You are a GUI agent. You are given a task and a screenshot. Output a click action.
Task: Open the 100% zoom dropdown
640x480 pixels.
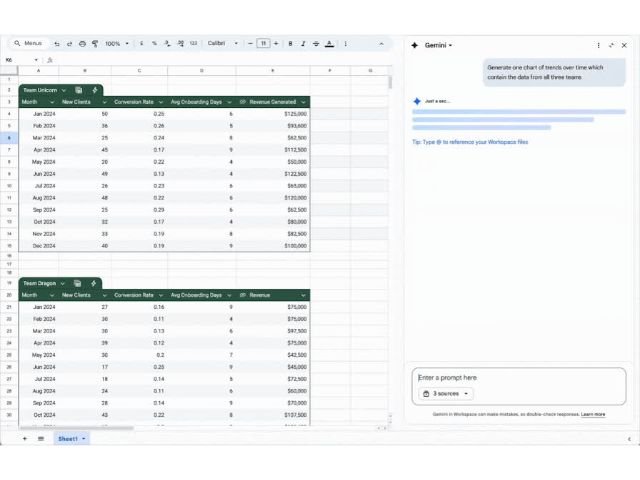coord(117,44)
